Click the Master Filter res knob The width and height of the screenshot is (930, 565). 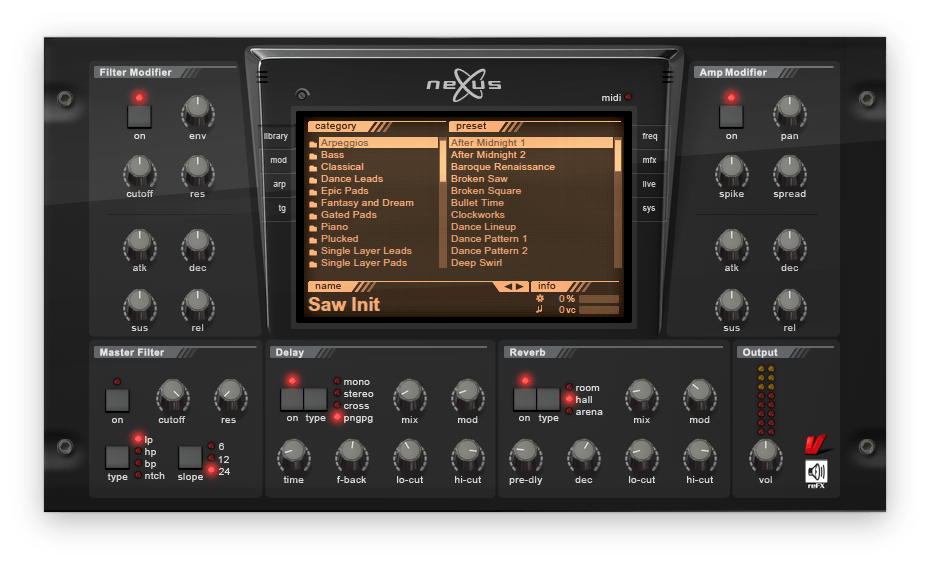click(230, 395)
